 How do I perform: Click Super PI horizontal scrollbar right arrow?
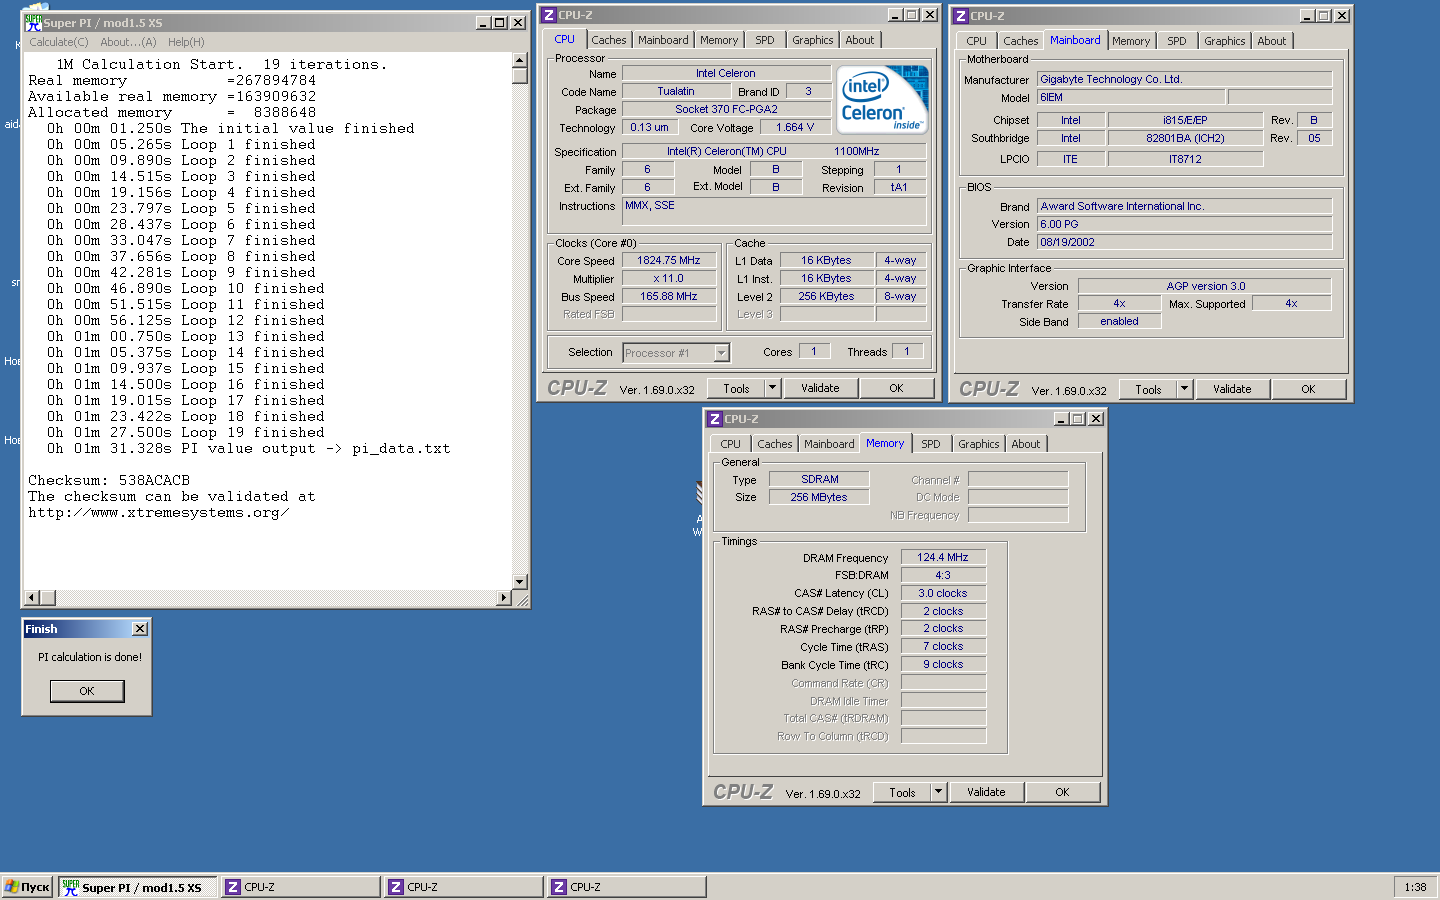click(504, 598)
